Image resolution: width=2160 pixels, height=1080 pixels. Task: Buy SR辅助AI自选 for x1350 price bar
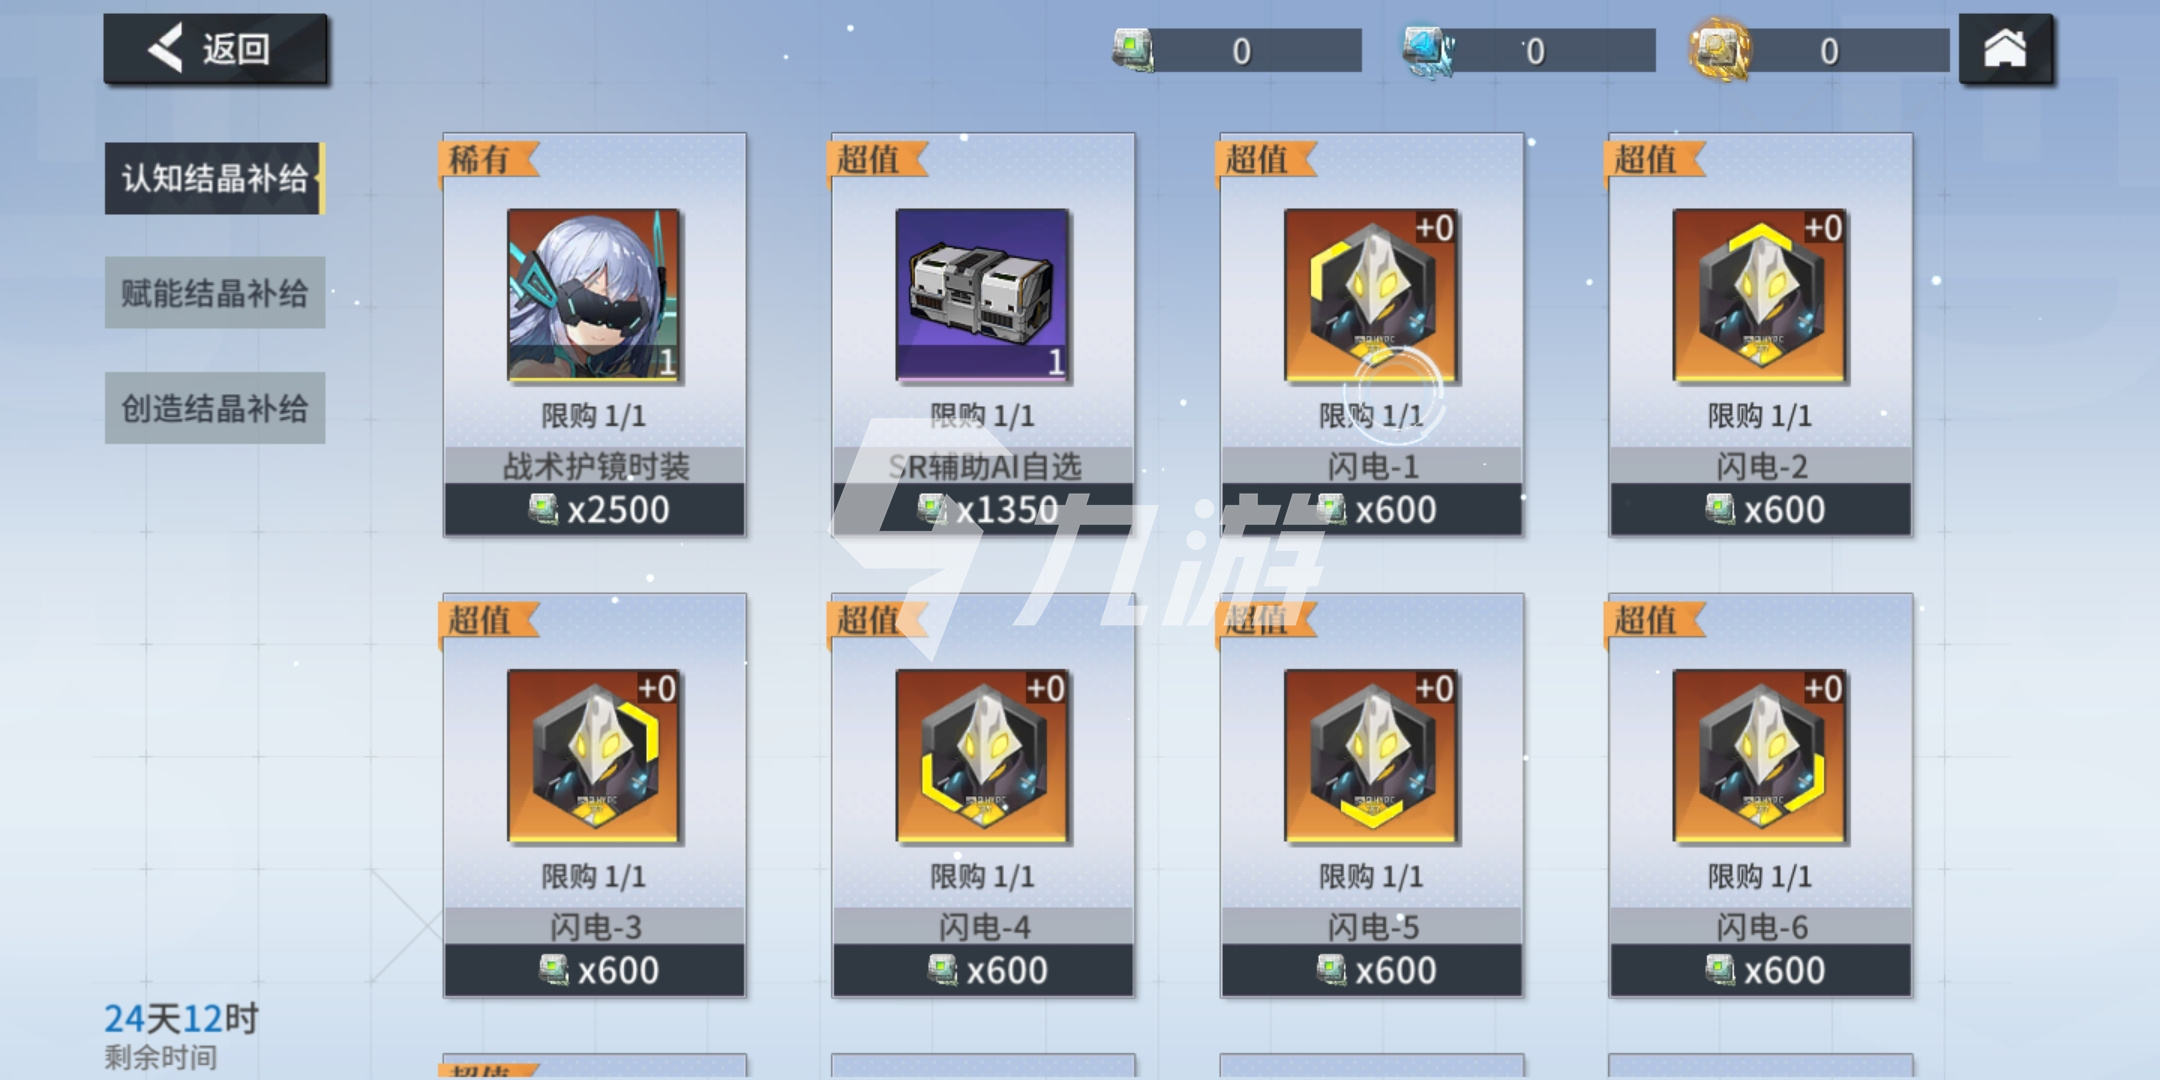pos(983,510)
